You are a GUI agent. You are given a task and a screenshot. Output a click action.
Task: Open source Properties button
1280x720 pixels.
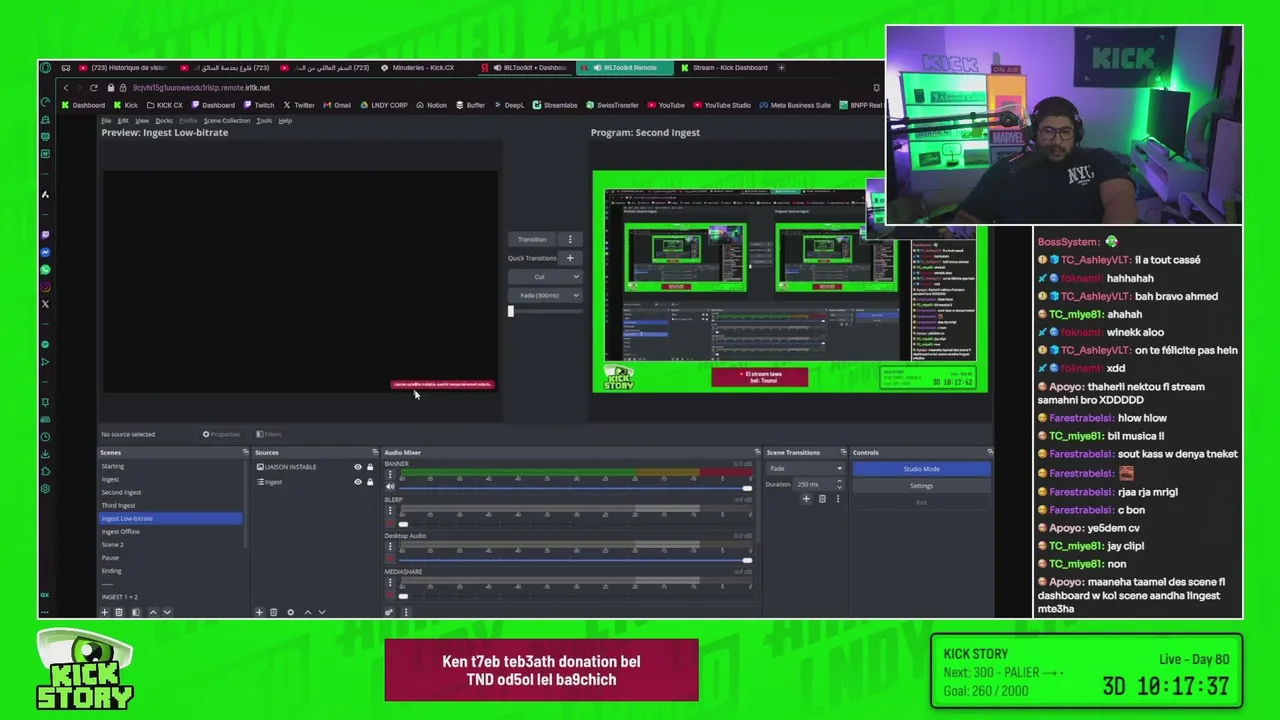[x=222, y=434]
